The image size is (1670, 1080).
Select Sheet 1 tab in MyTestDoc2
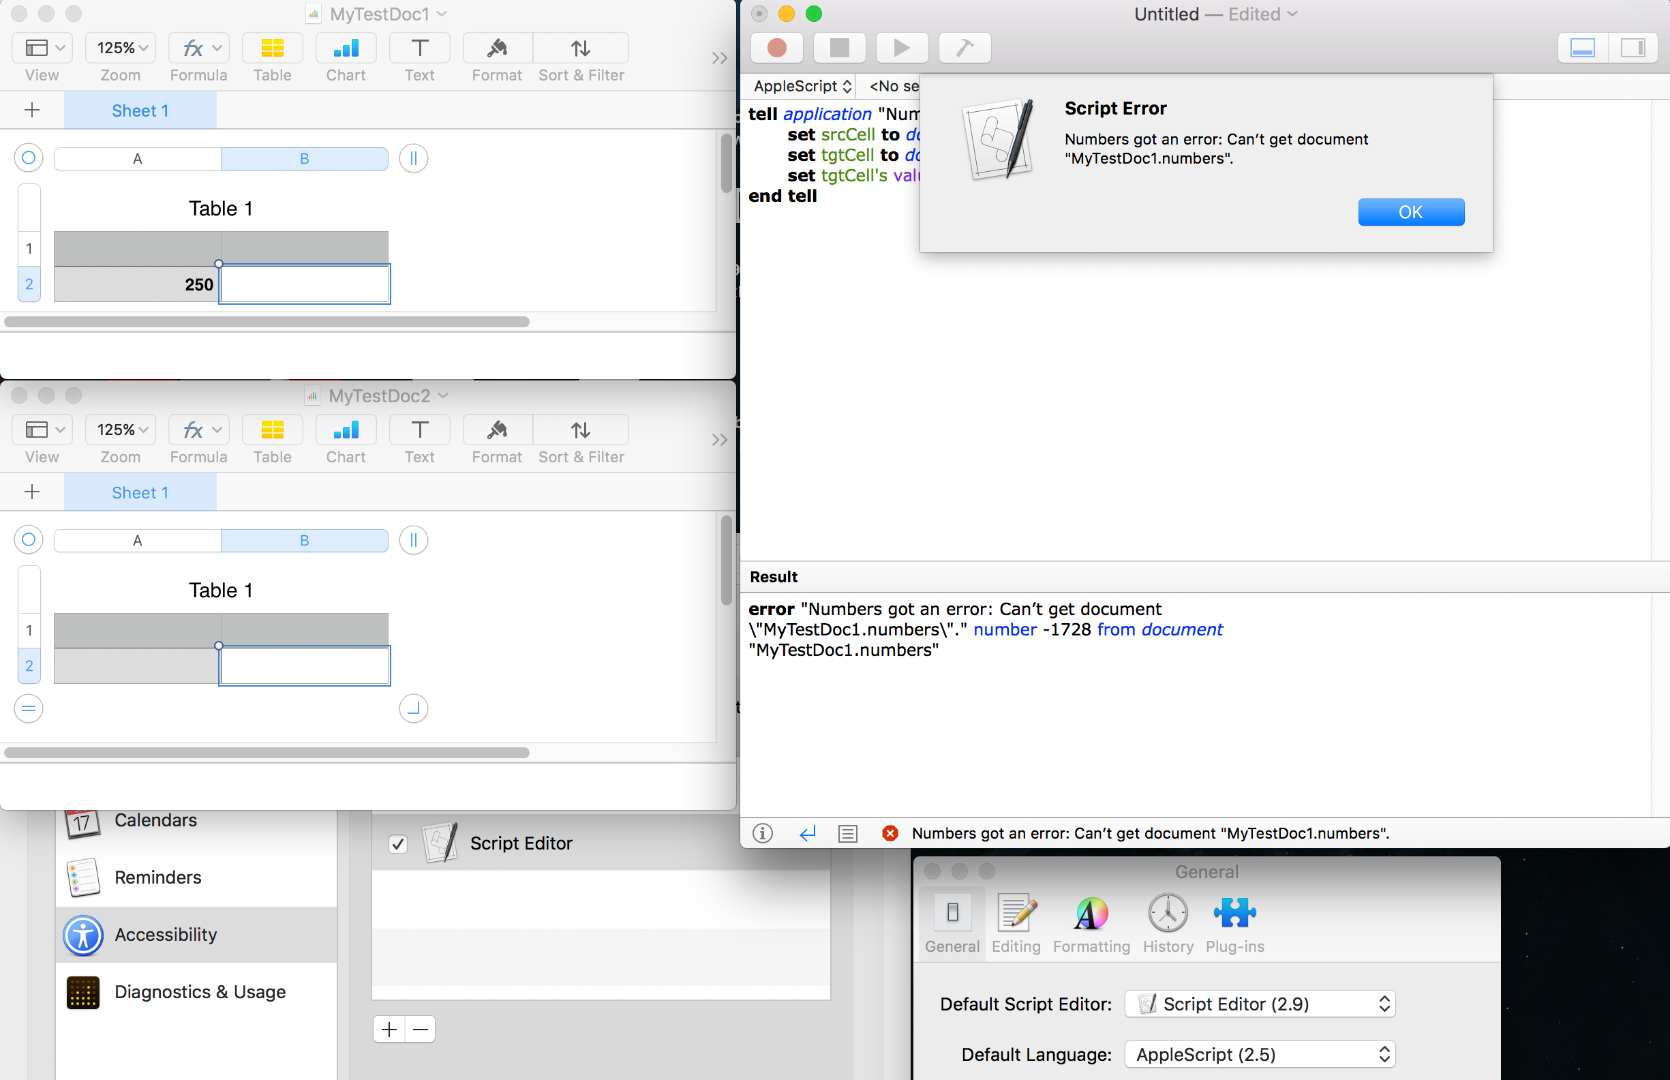click(x=140, y=493)
